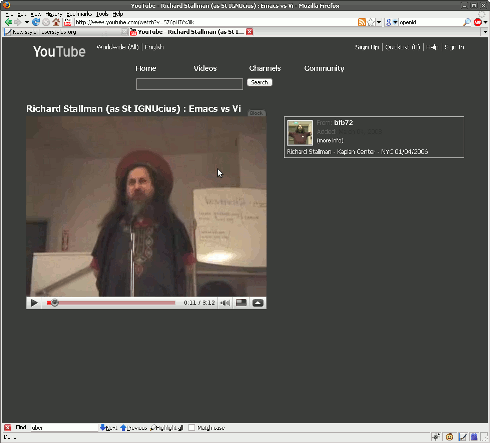Click the Forward navigation arrow
The height and width of the screenshot is (443, 490).
pyautogui.click(x=18, y=22)
